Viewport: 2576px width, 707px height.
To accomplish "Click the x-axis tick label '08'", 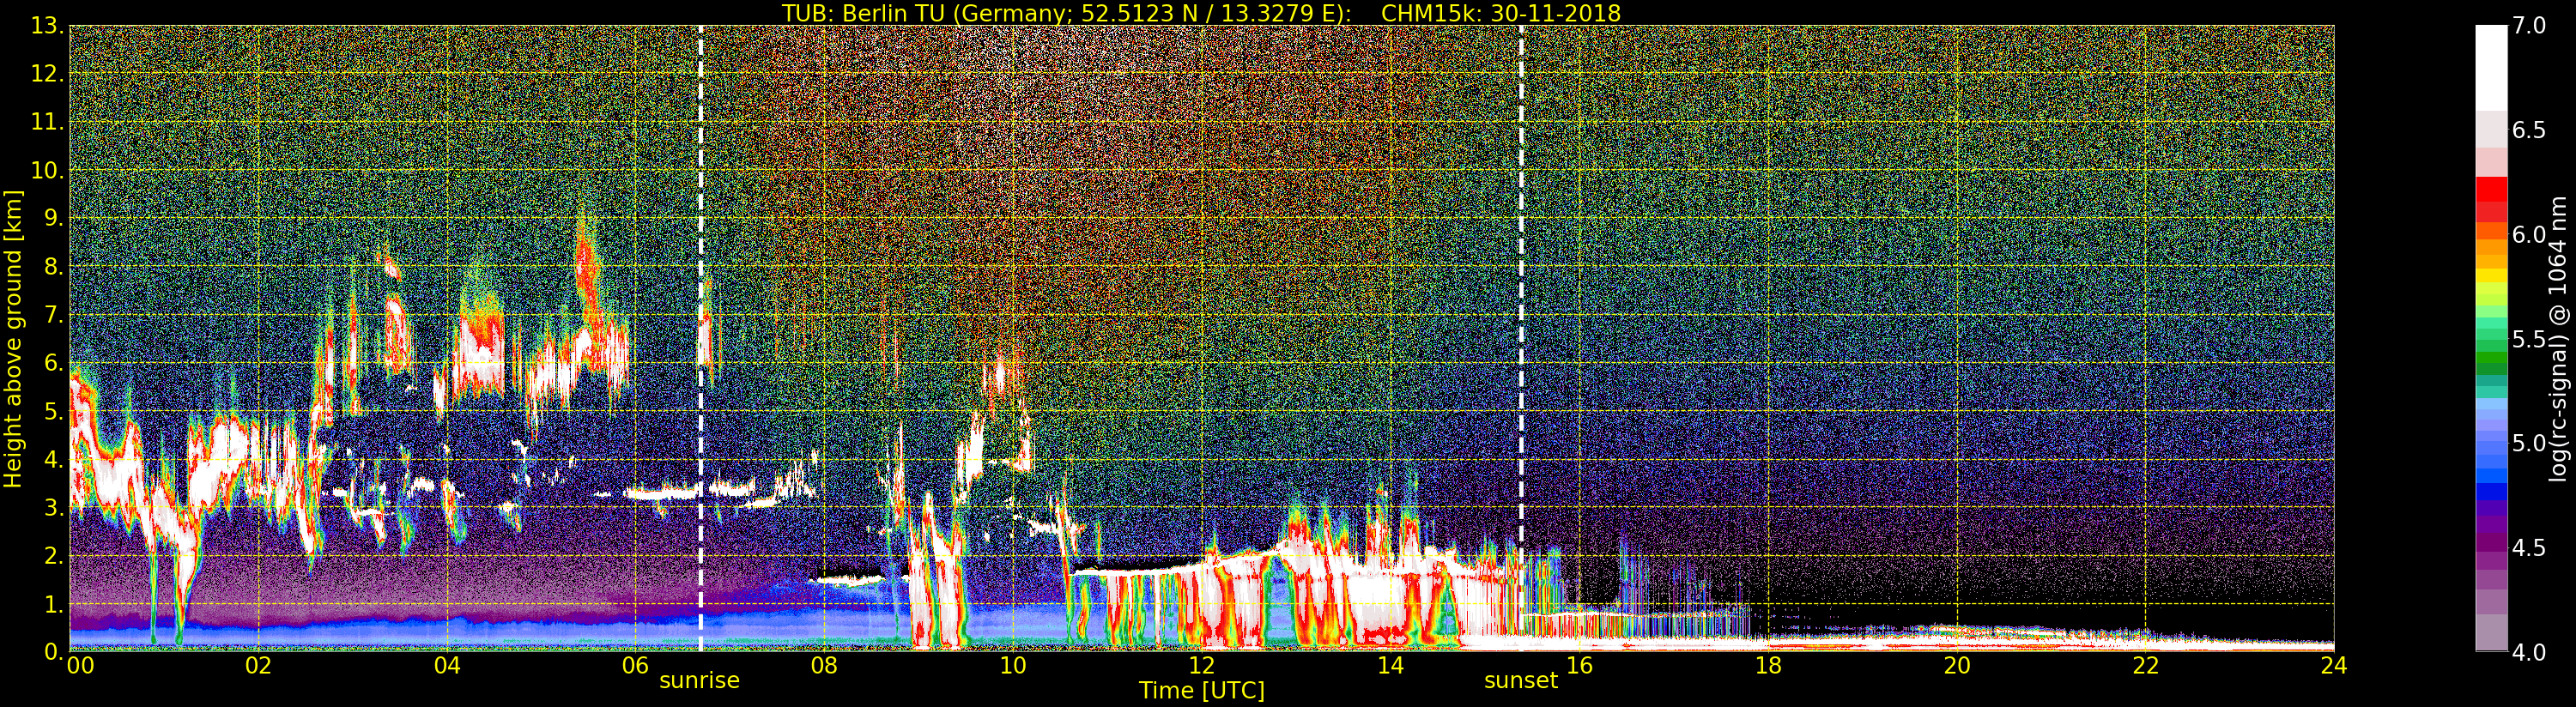I will (x=824, y=665).
